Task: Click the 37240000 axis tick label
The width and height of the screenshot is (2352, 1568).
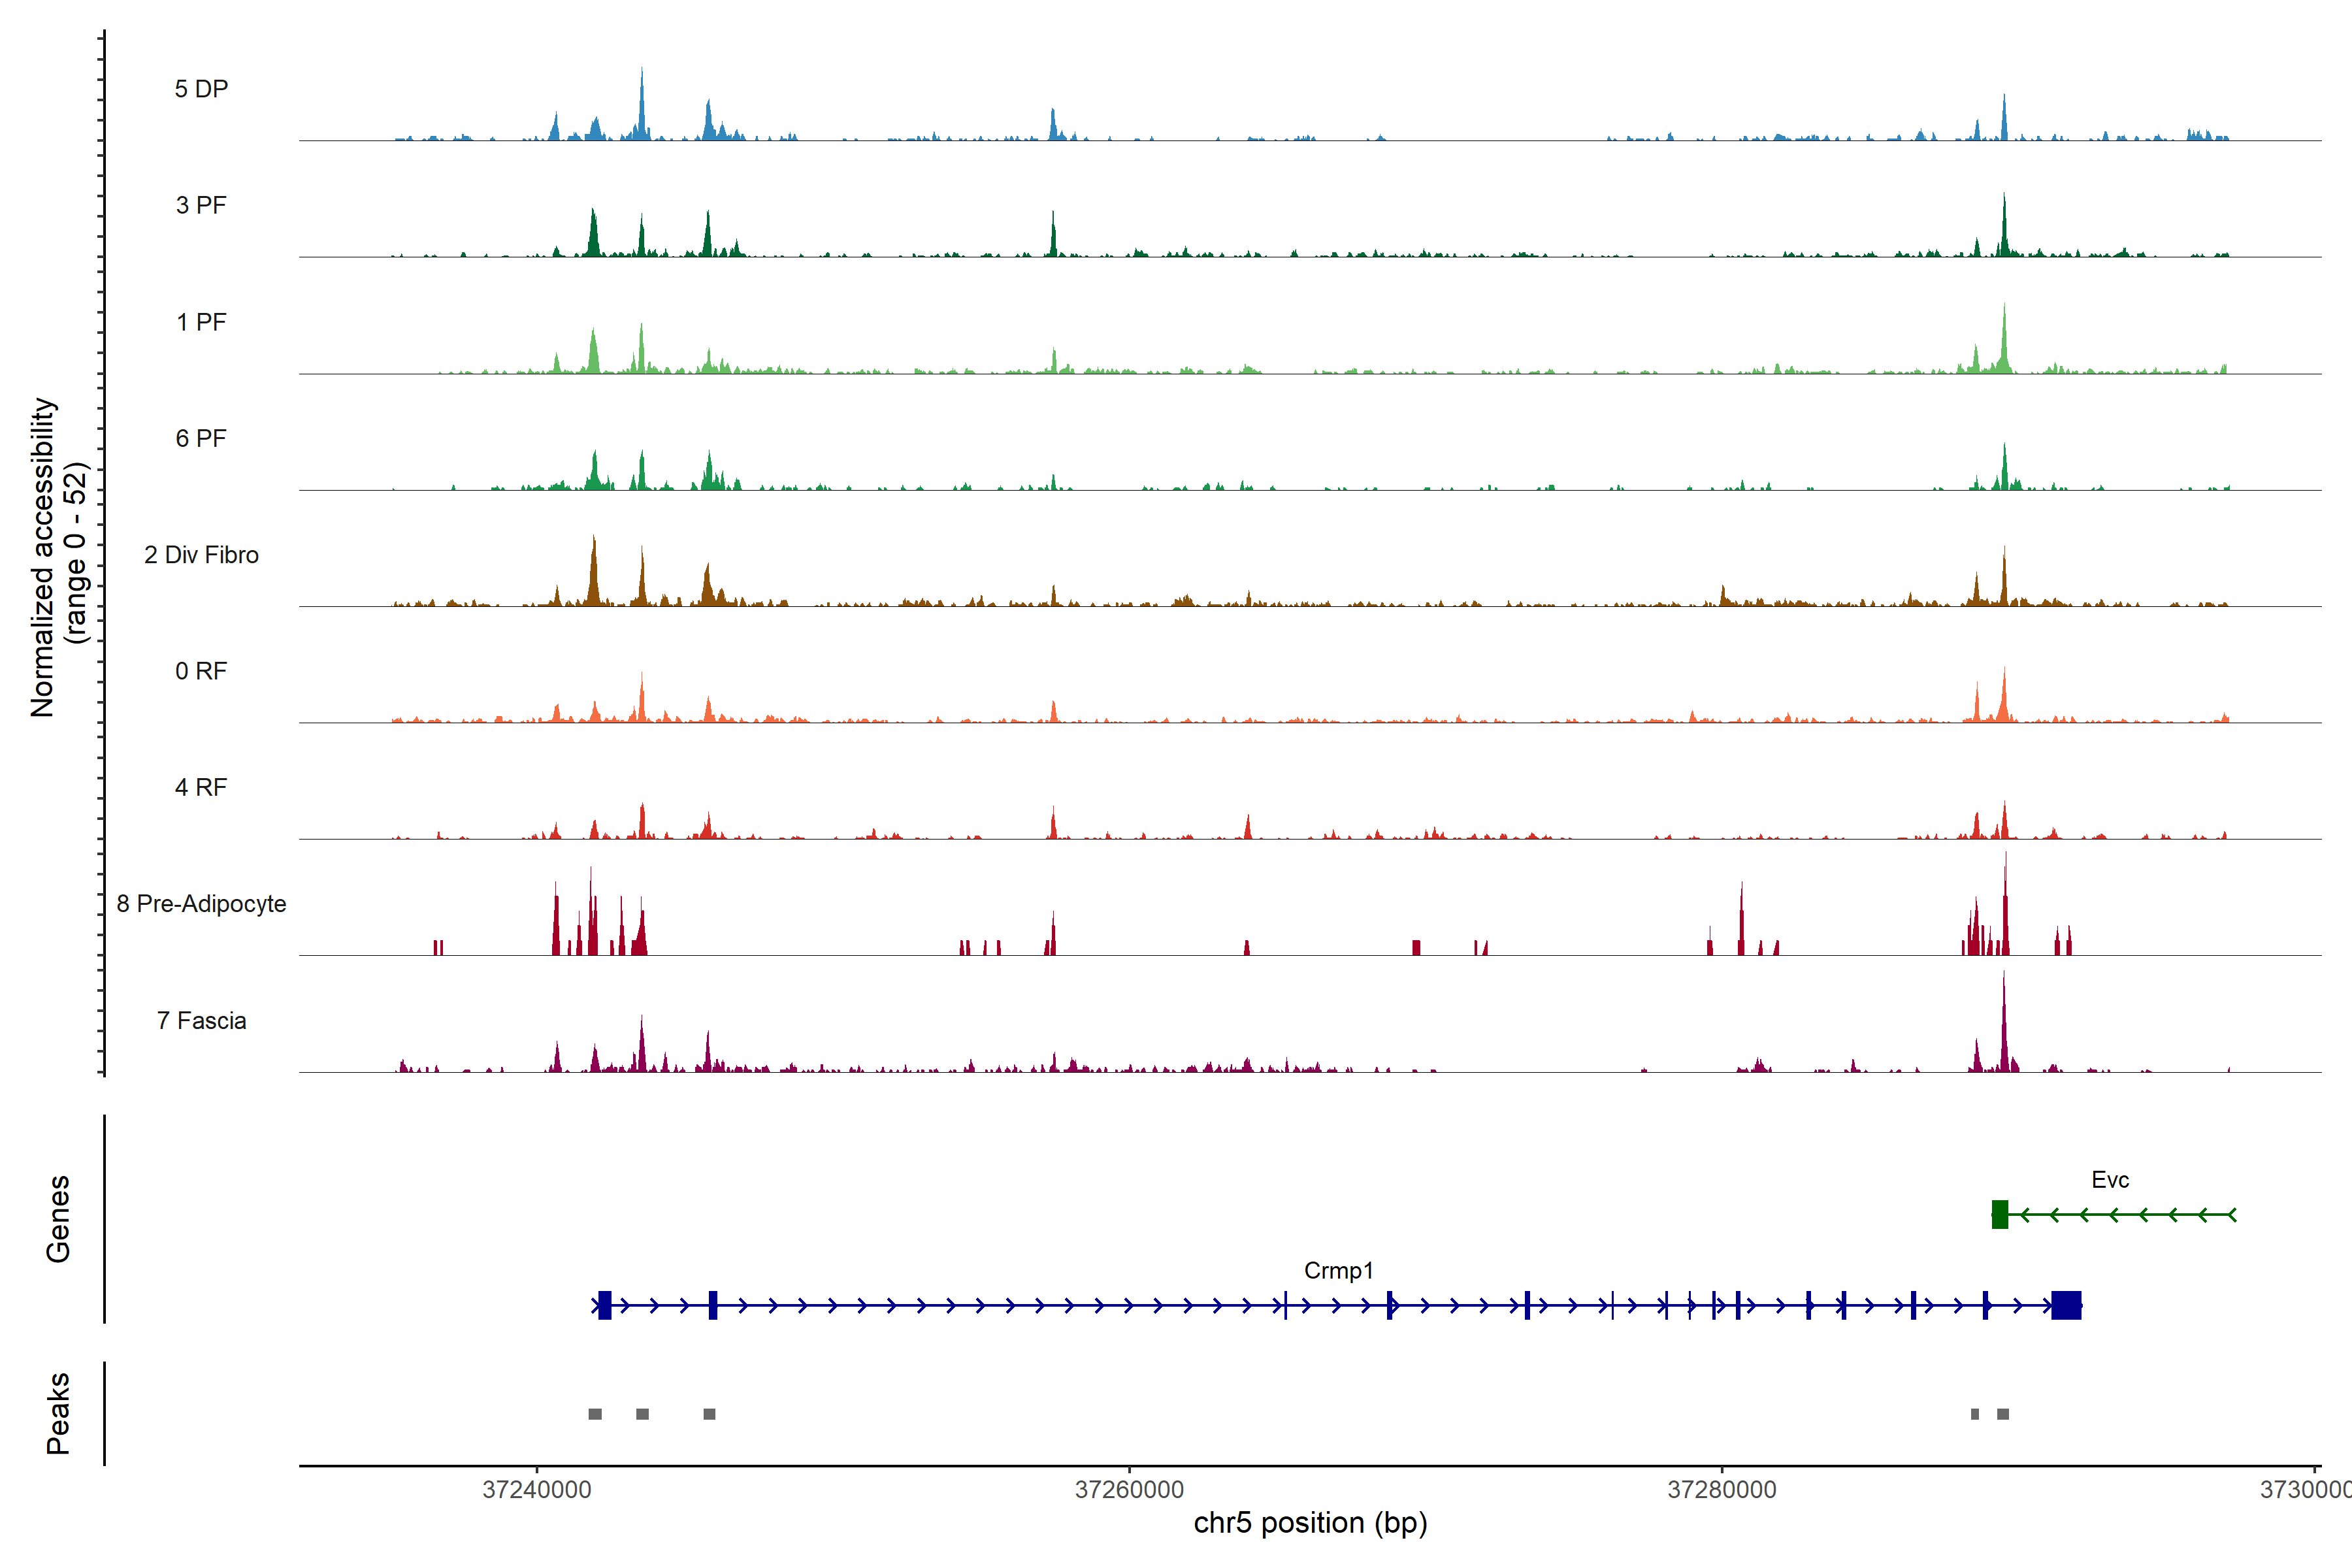Action: pos(537,1490)
